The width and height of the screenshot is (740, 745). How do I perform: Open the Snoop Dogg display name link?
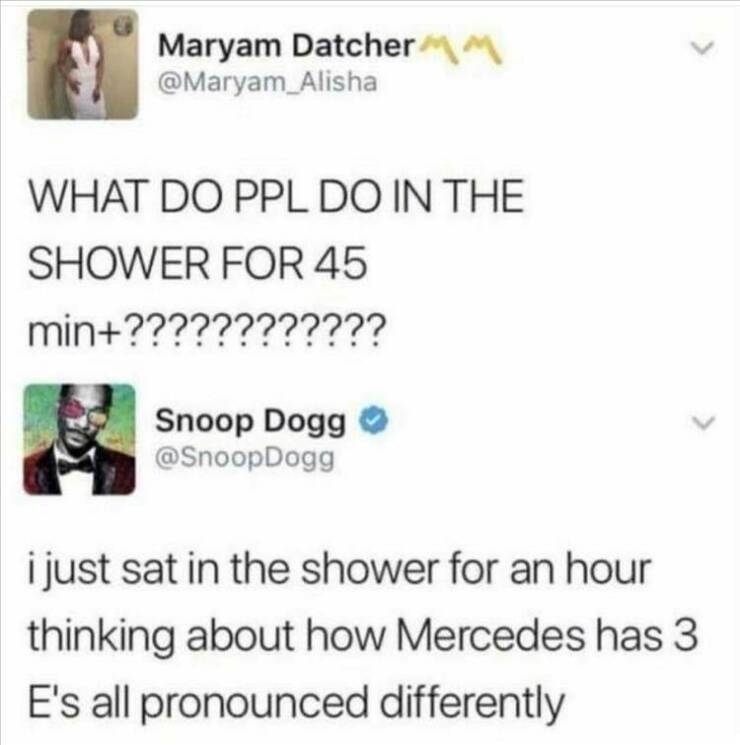tap(250, 421)
